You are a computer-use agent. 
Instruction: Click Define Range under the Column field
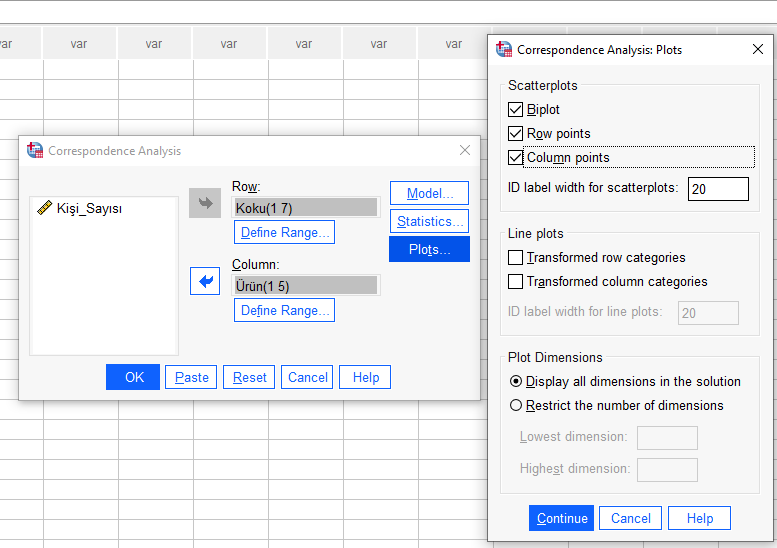[x=284, y=310]
